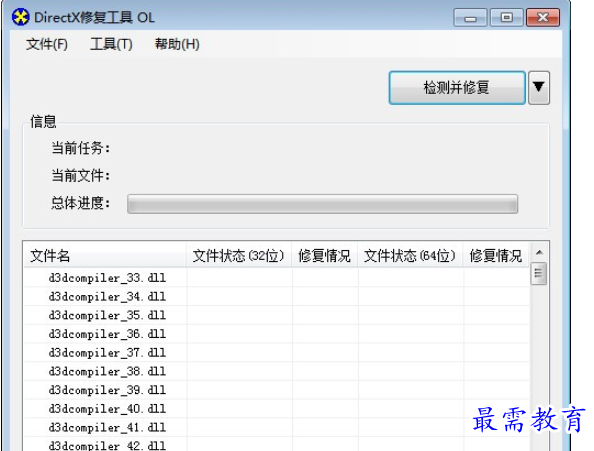The height and width of the screenshot is (451, 594).
Task: Select row d3dcompiler_34.dll
Action: pos(277,296)
